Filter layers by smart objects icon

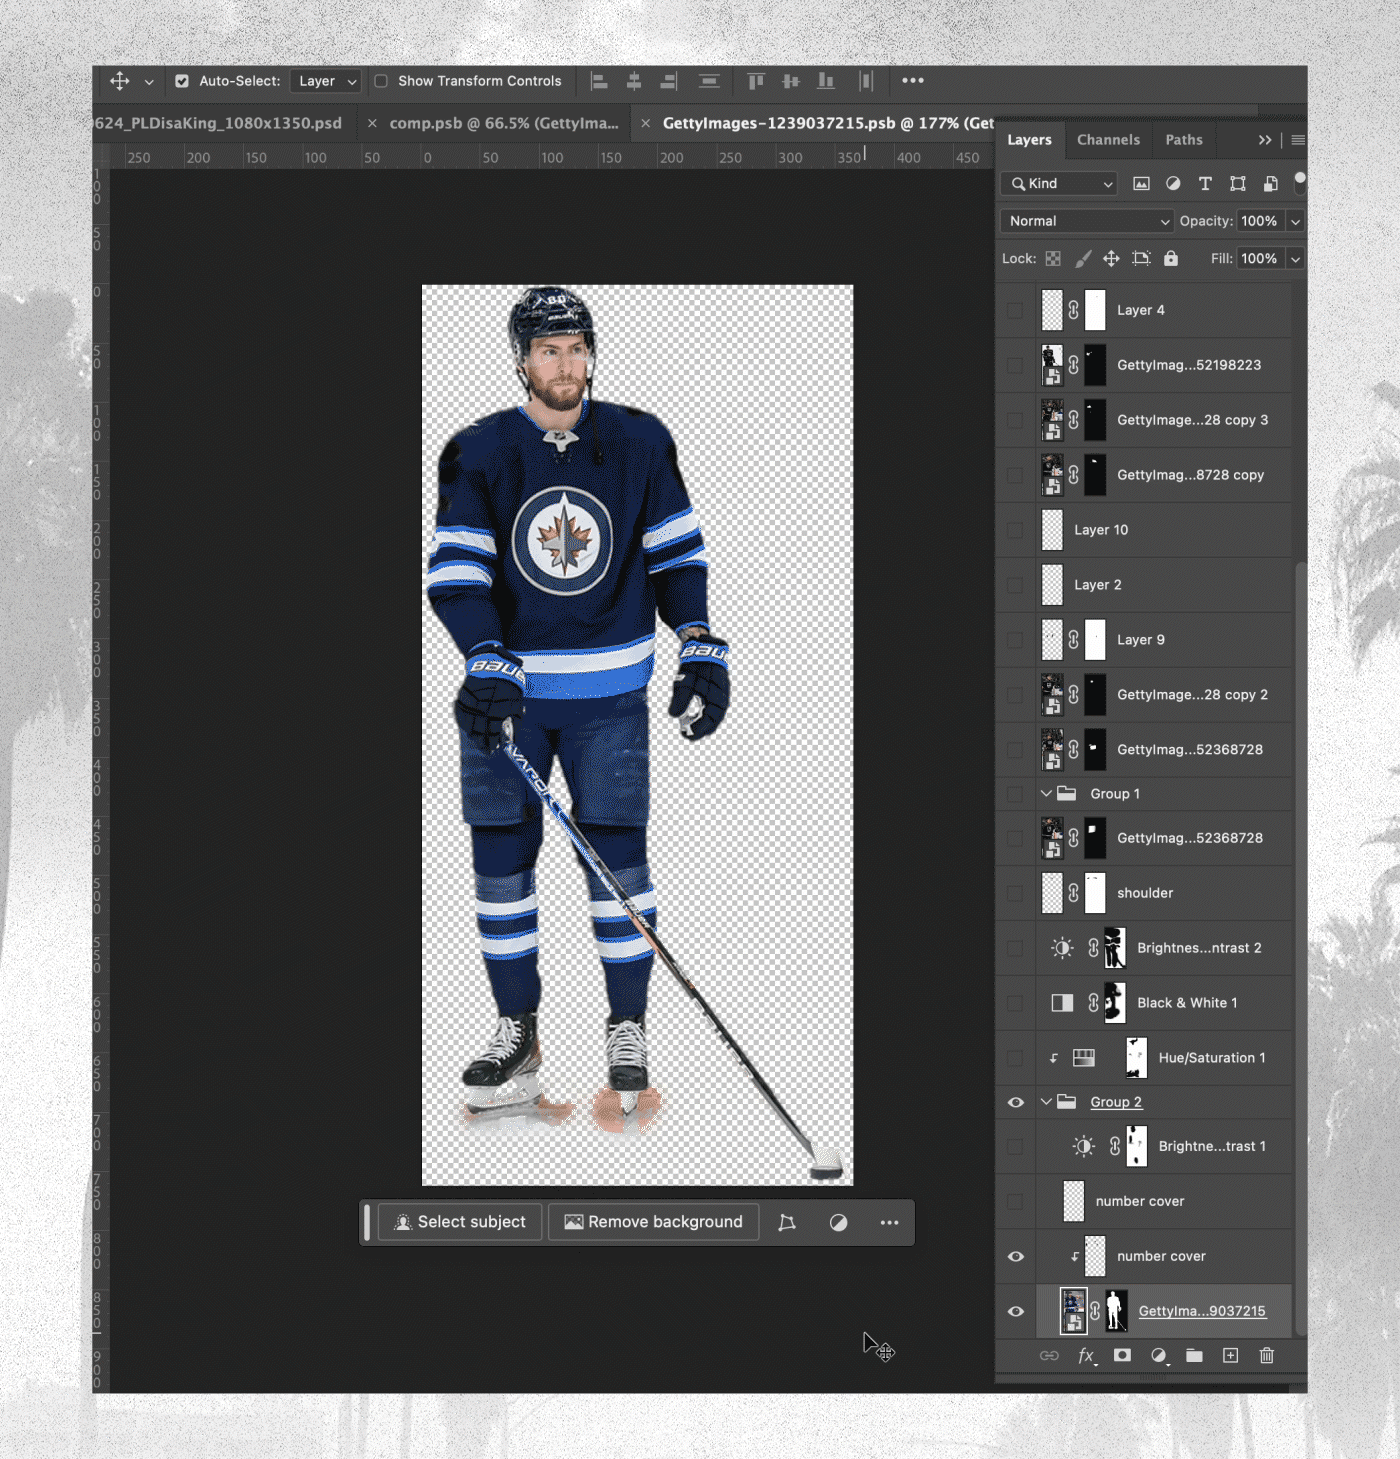click(x=1271, y=184)
